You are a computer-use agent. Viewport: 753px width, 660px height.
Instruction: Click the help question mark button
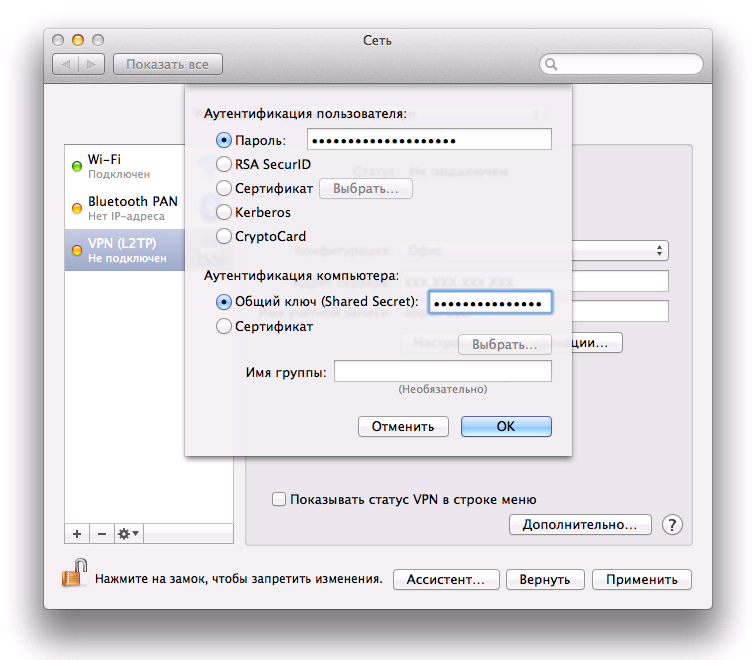click(672, 525)
